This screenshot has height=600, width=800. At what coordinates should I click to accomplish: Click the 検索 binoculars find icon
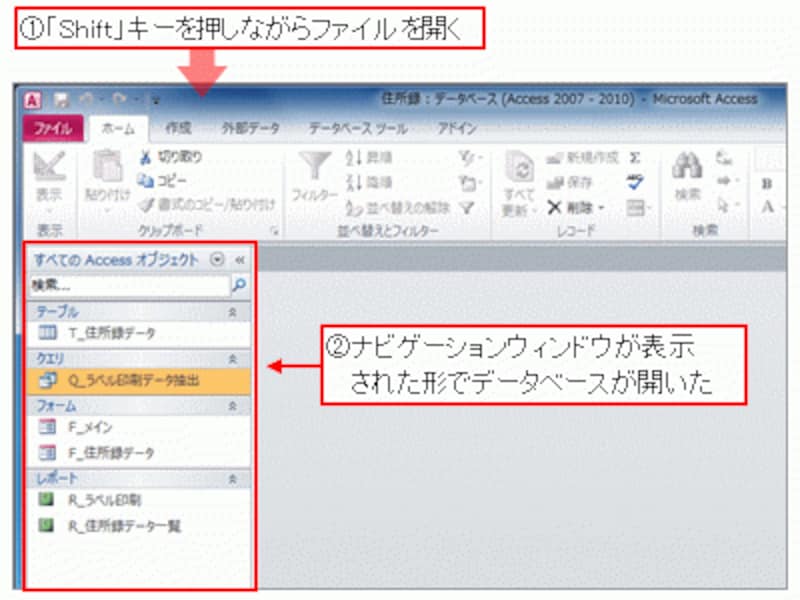click(x=687, y=166)
